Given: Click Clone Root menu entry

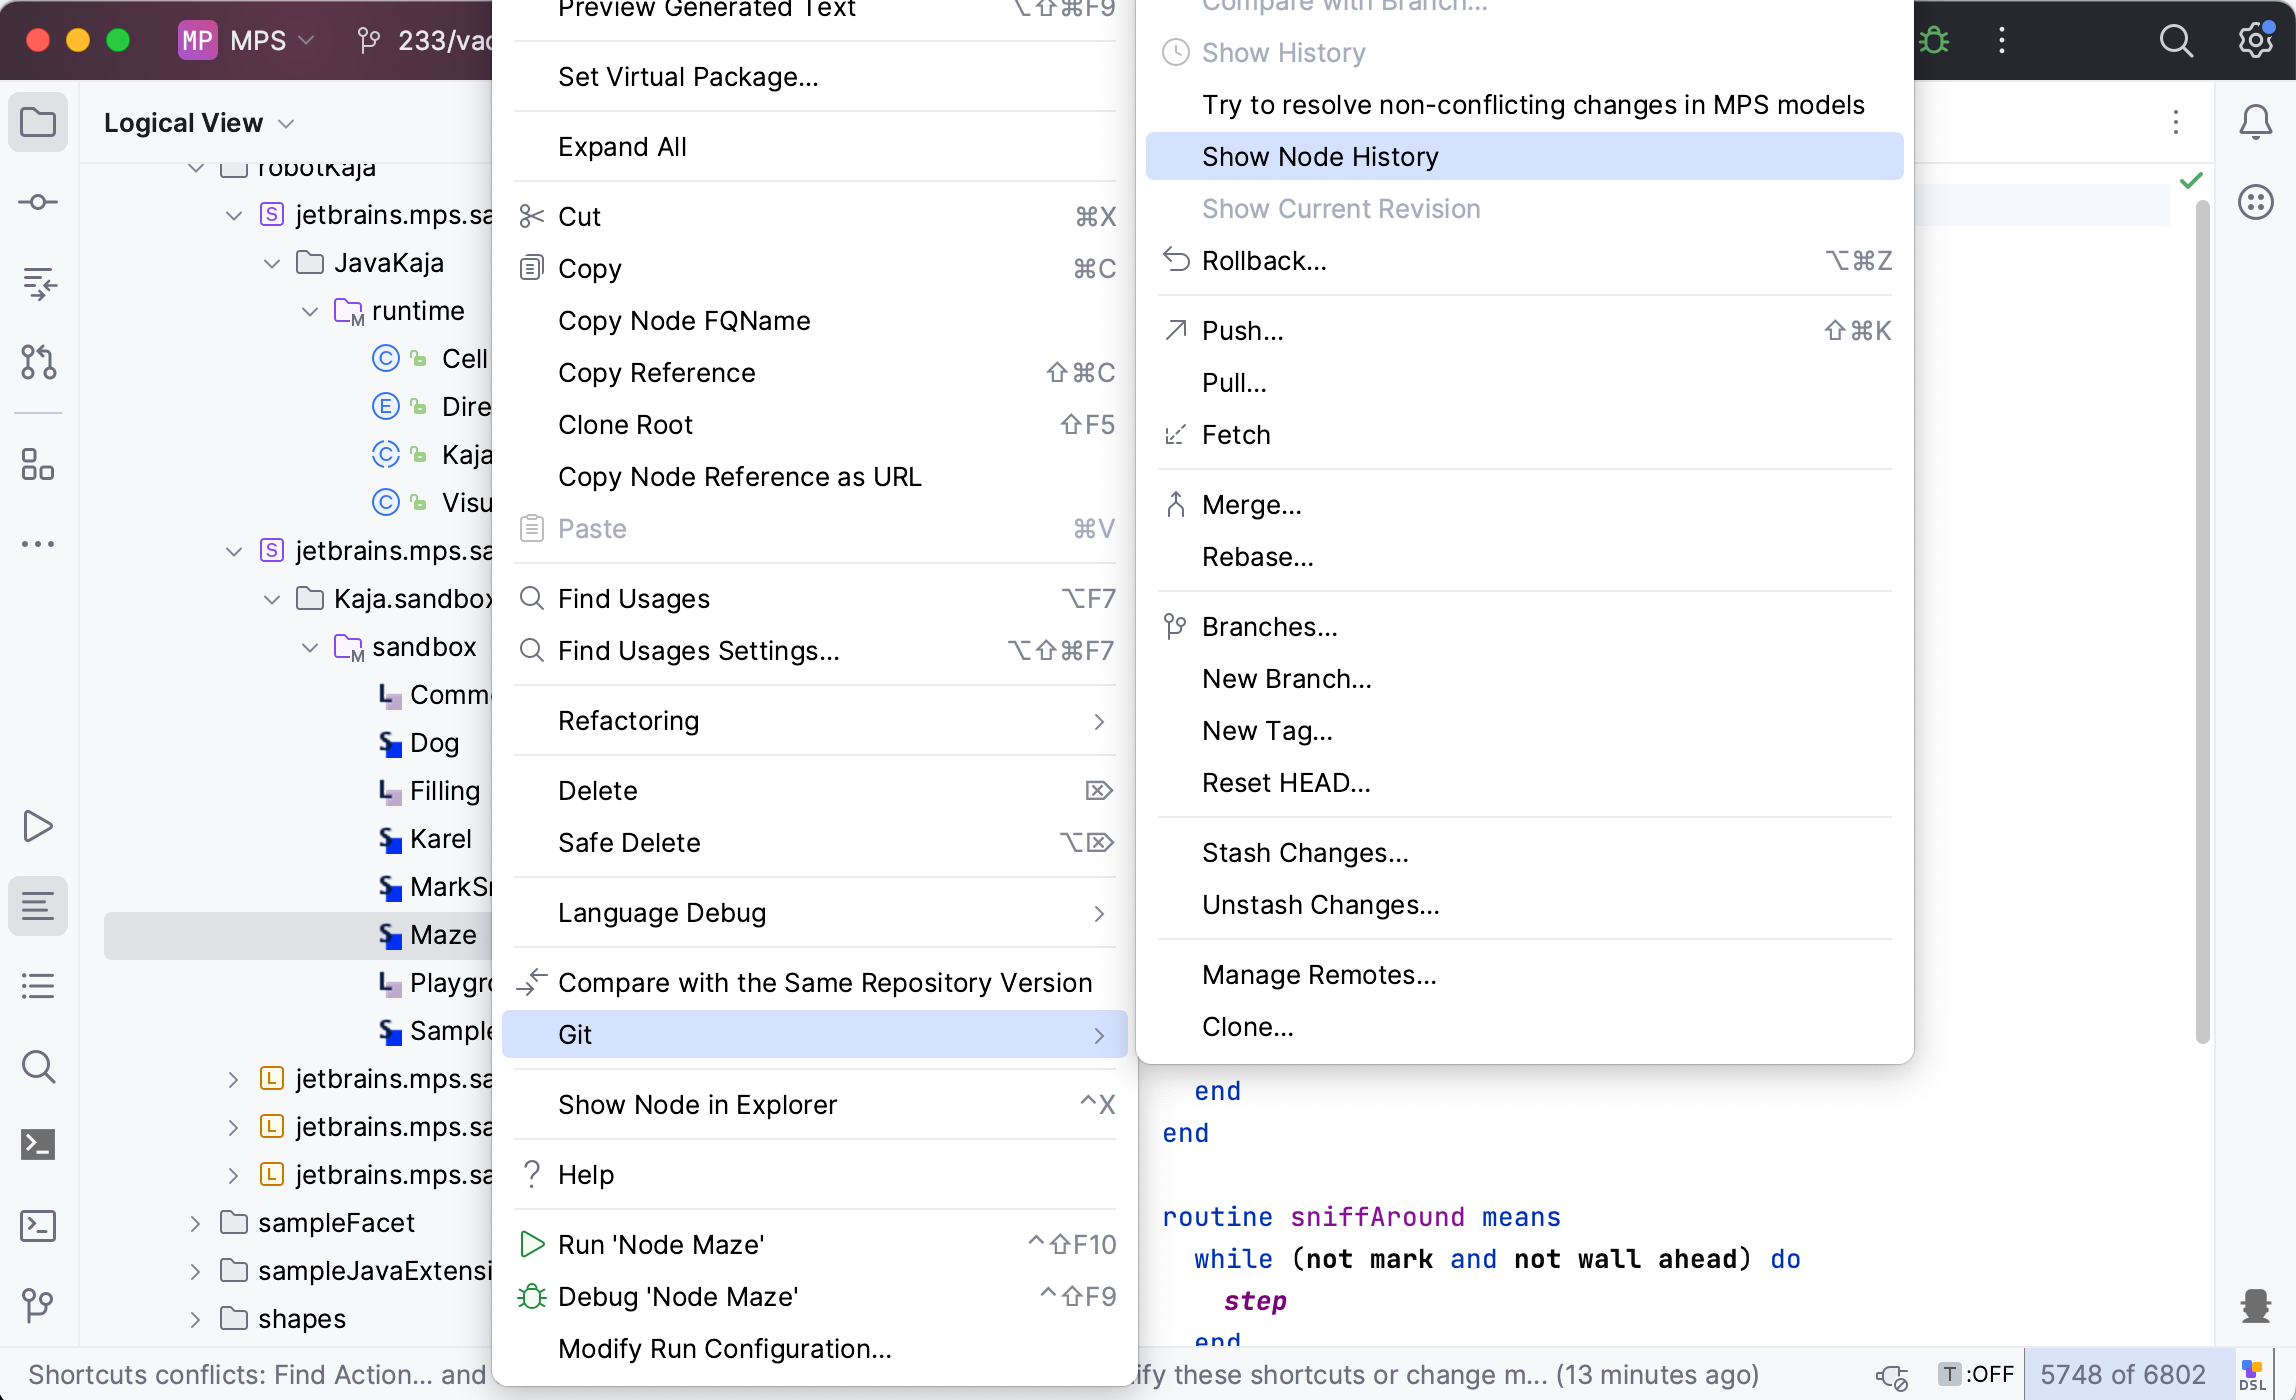Looking at the screenshot, I should pos(625,423).
